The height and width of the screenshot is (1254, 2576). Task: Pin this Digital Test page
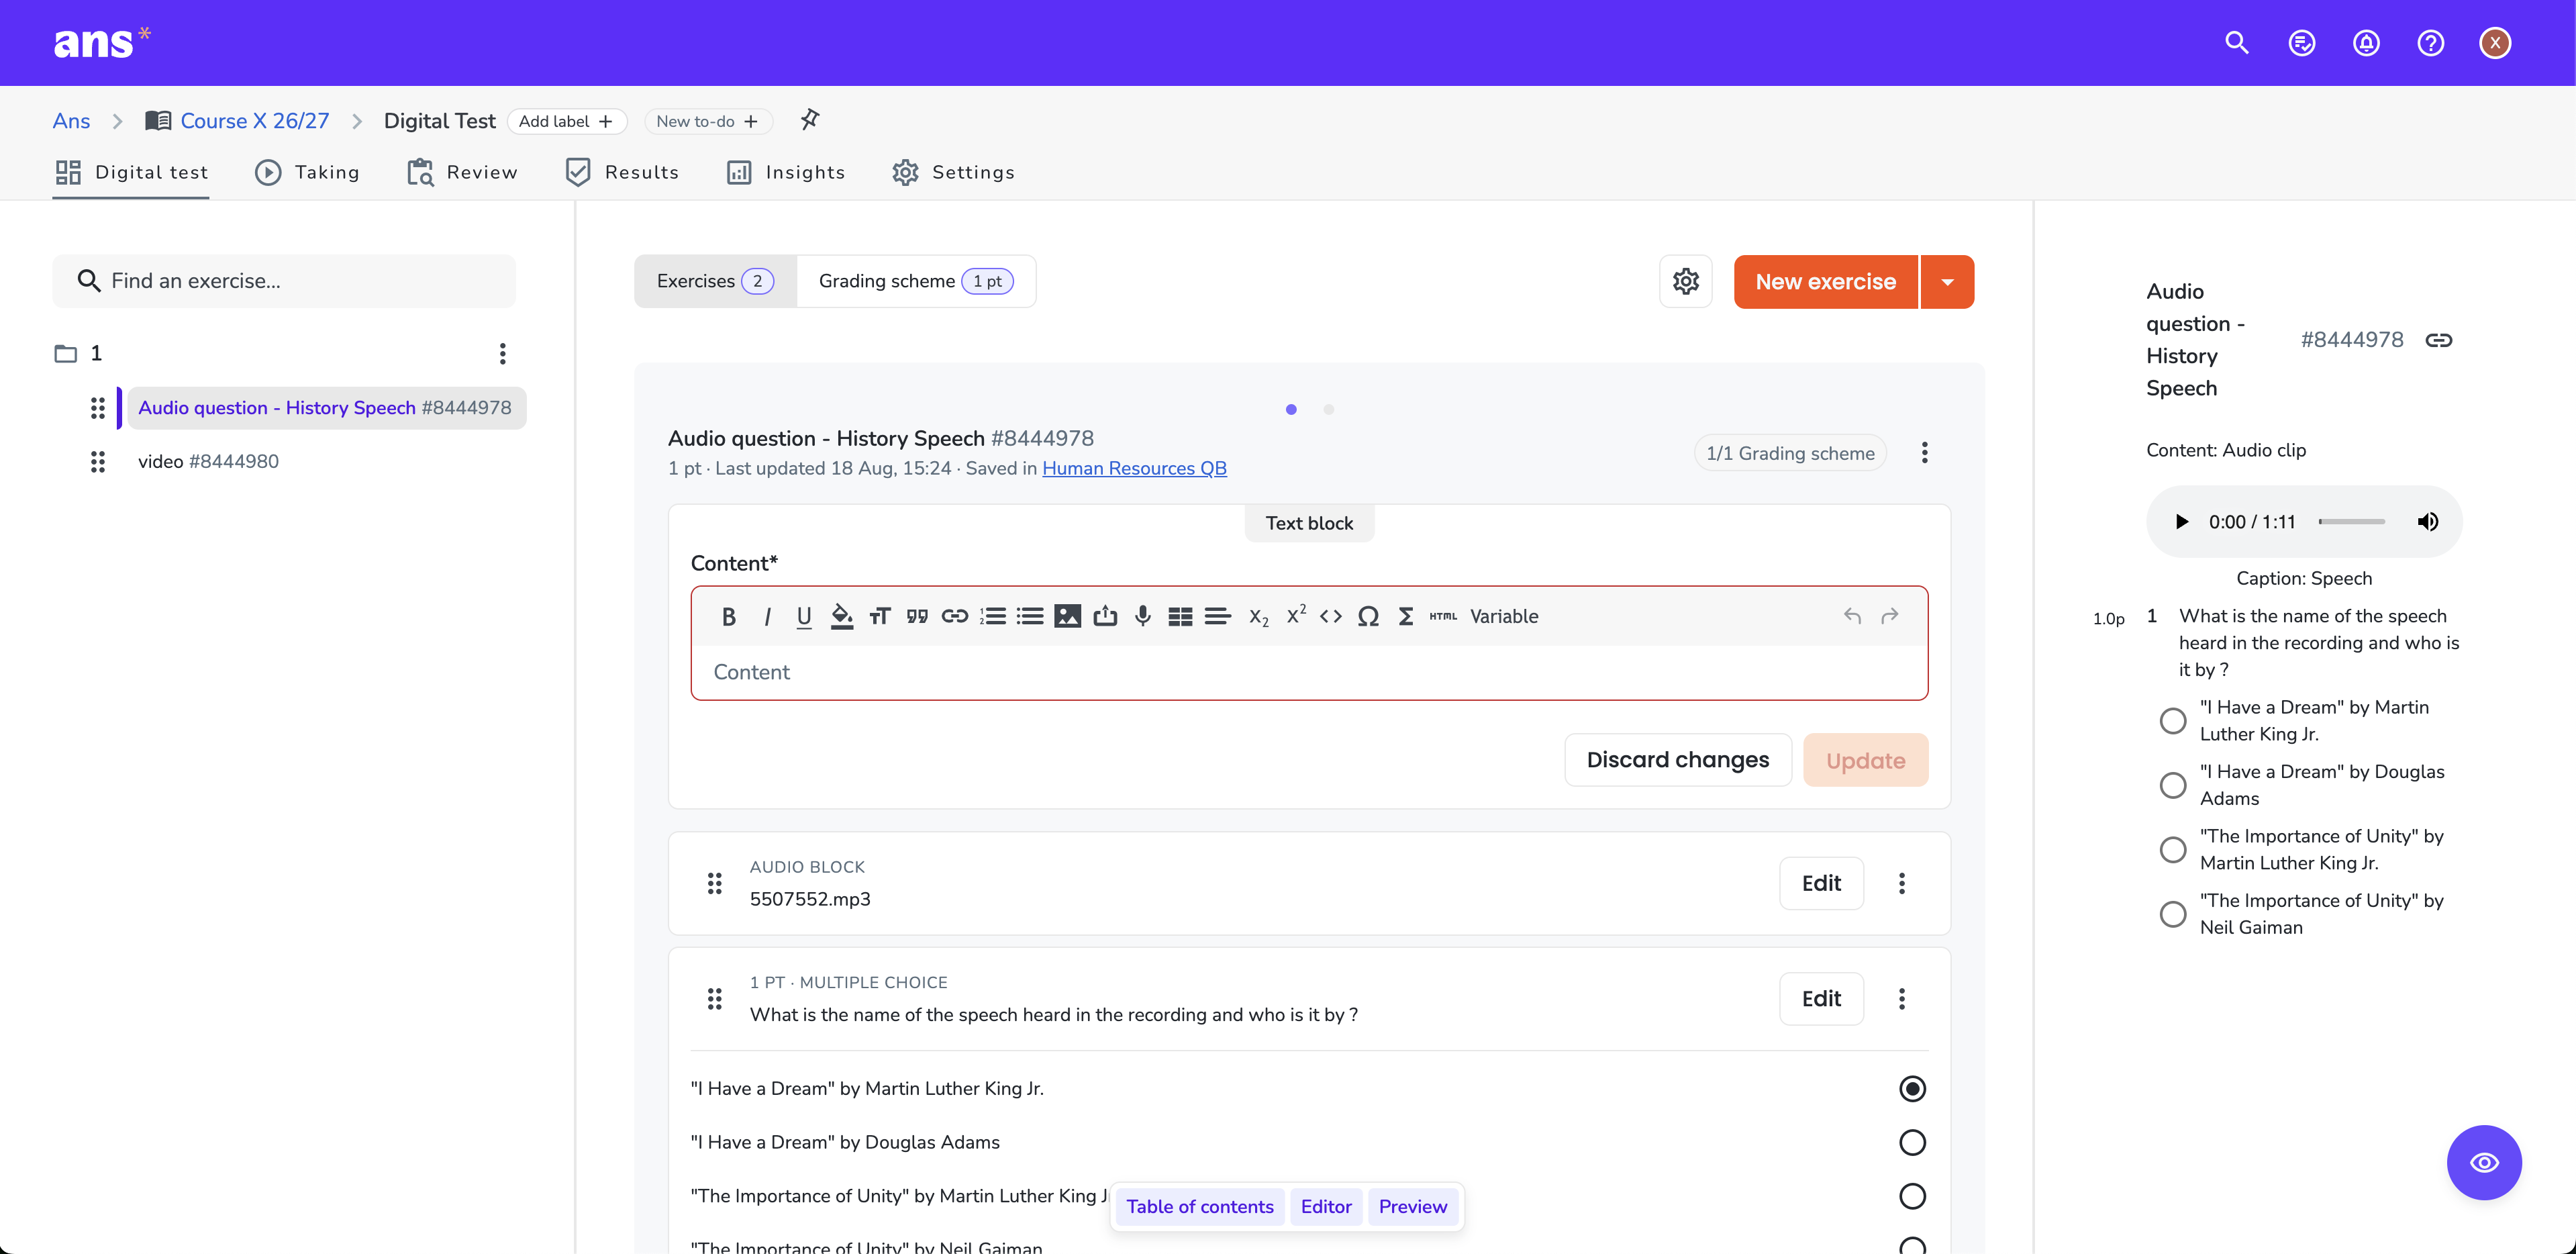(810, 120)
